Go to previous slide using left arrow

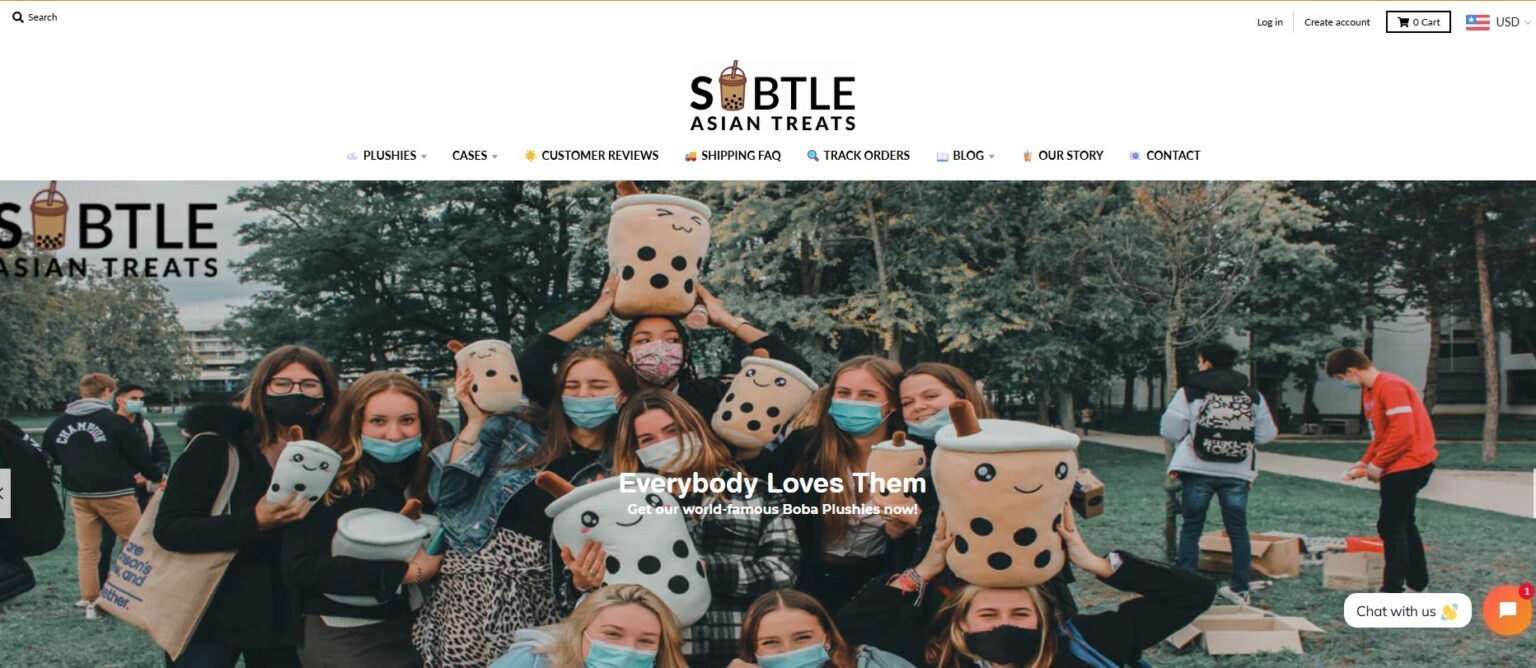(x=4, y=493)
